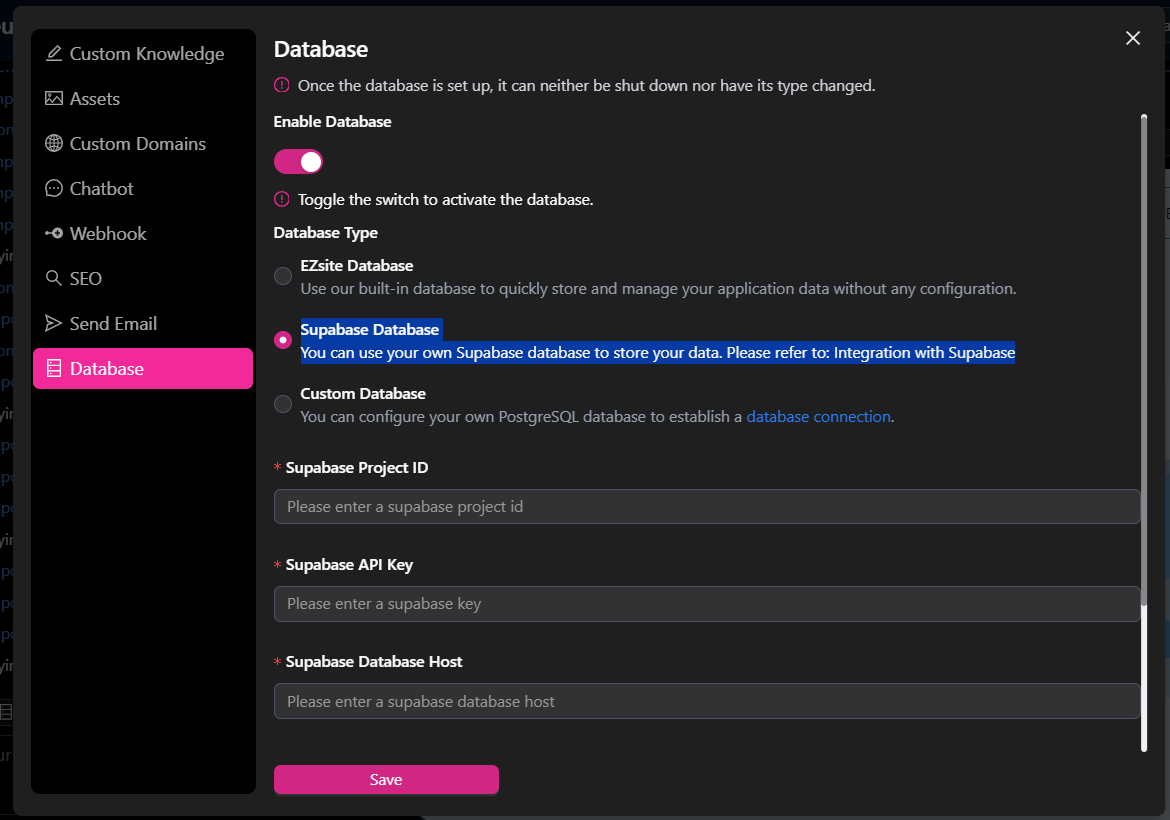Turn off the Enable Database switch
The width and height of the screenshot is (1170, 820).
tap(298, 161)
